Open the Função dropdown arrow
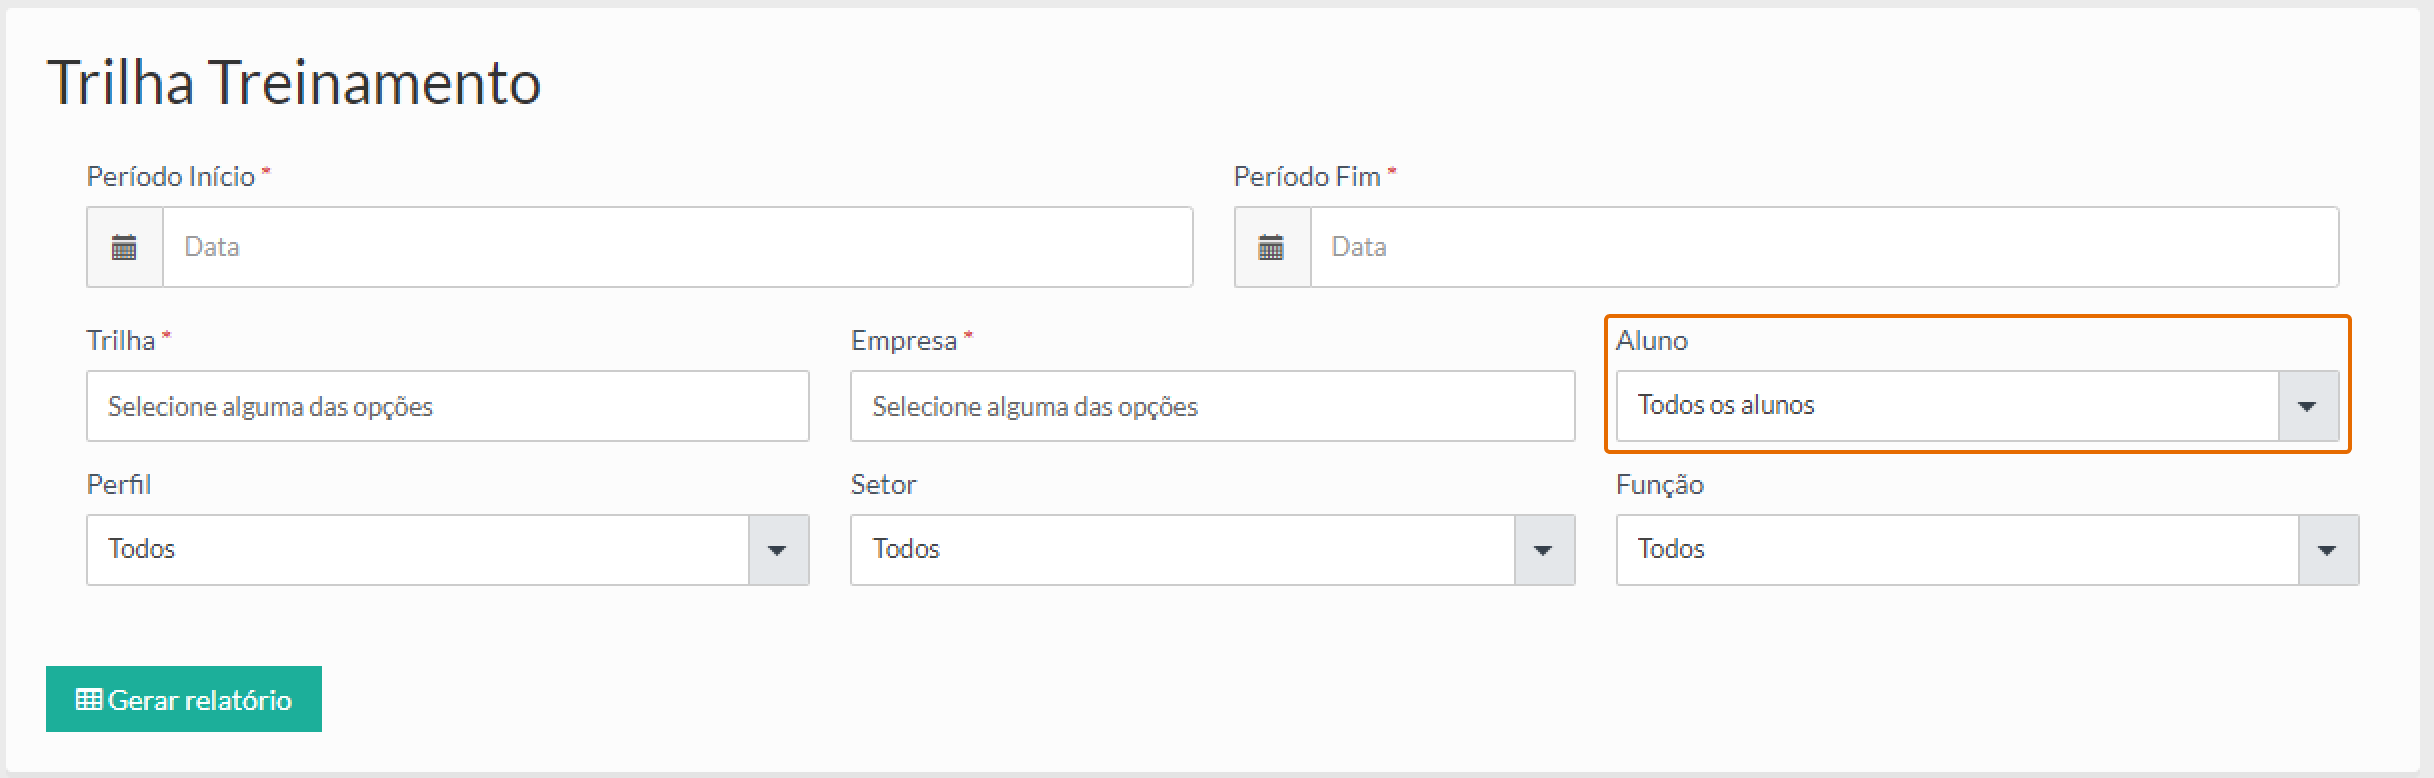 coord(2327,550)
